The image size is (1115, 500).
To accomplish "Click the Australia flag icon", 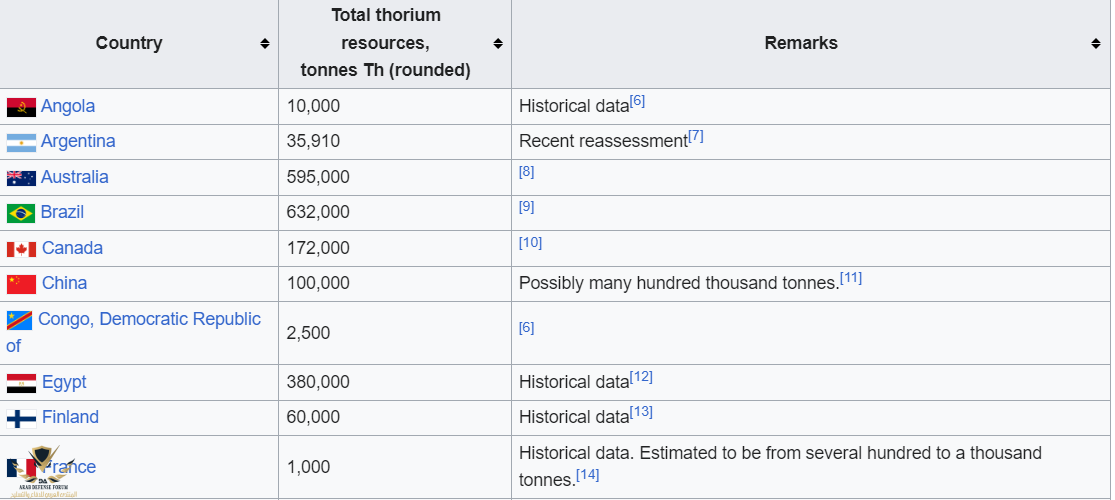I will coord(21,178).
